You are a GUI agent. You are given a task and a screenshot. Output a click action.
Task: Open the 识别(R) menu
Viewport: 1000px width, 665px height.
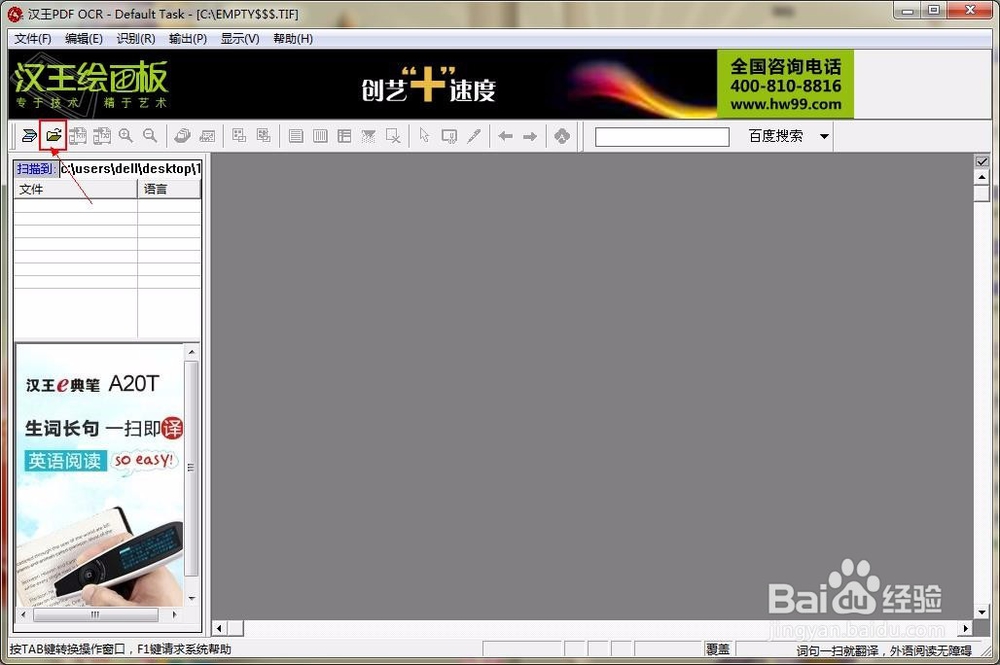[136, 39]
